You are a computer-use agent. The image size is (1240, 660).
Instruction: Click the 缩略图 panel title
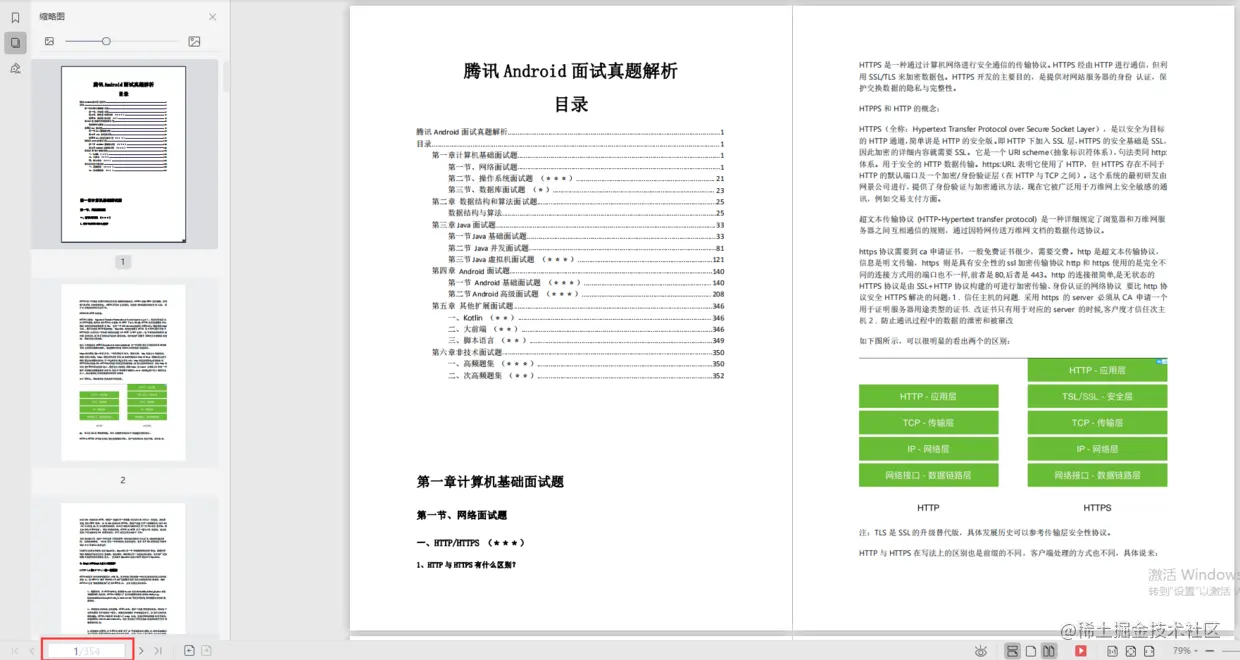point(52,17)
